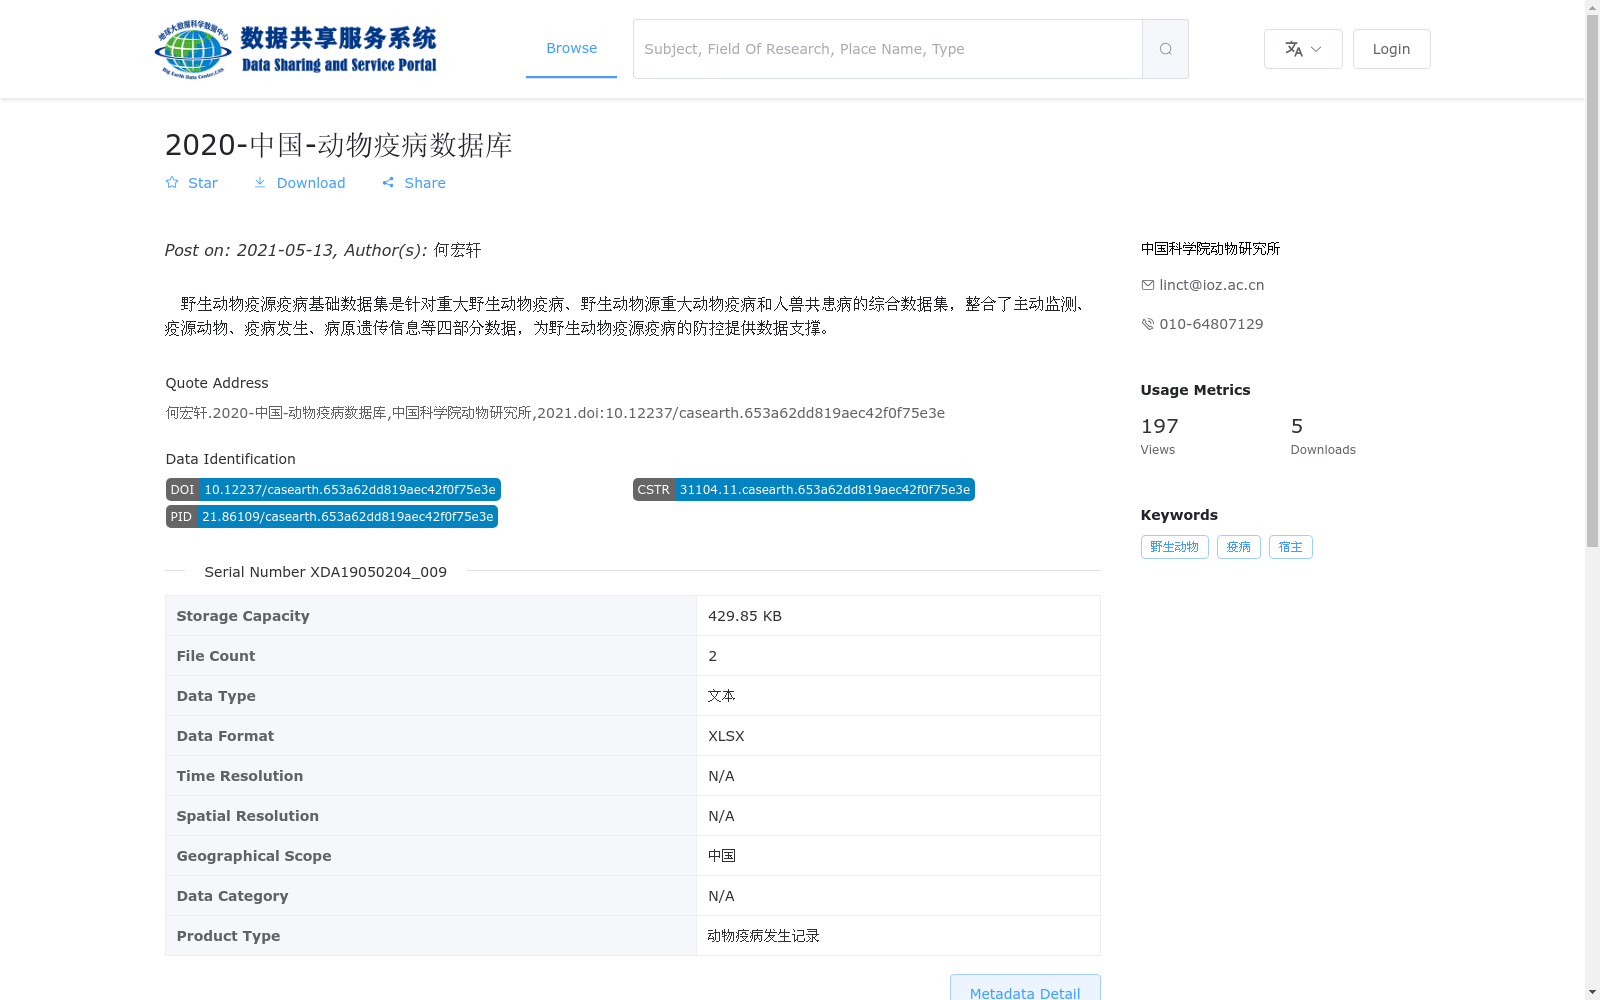
Task: Click the Download link under the title
Action: 299,183
